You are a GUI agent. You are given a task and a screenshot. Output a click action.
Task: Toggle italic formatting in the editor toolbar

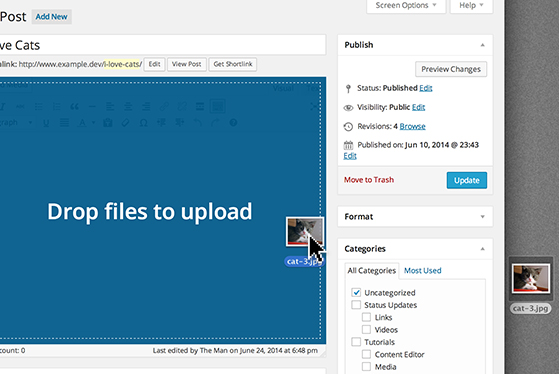(2, 106)
